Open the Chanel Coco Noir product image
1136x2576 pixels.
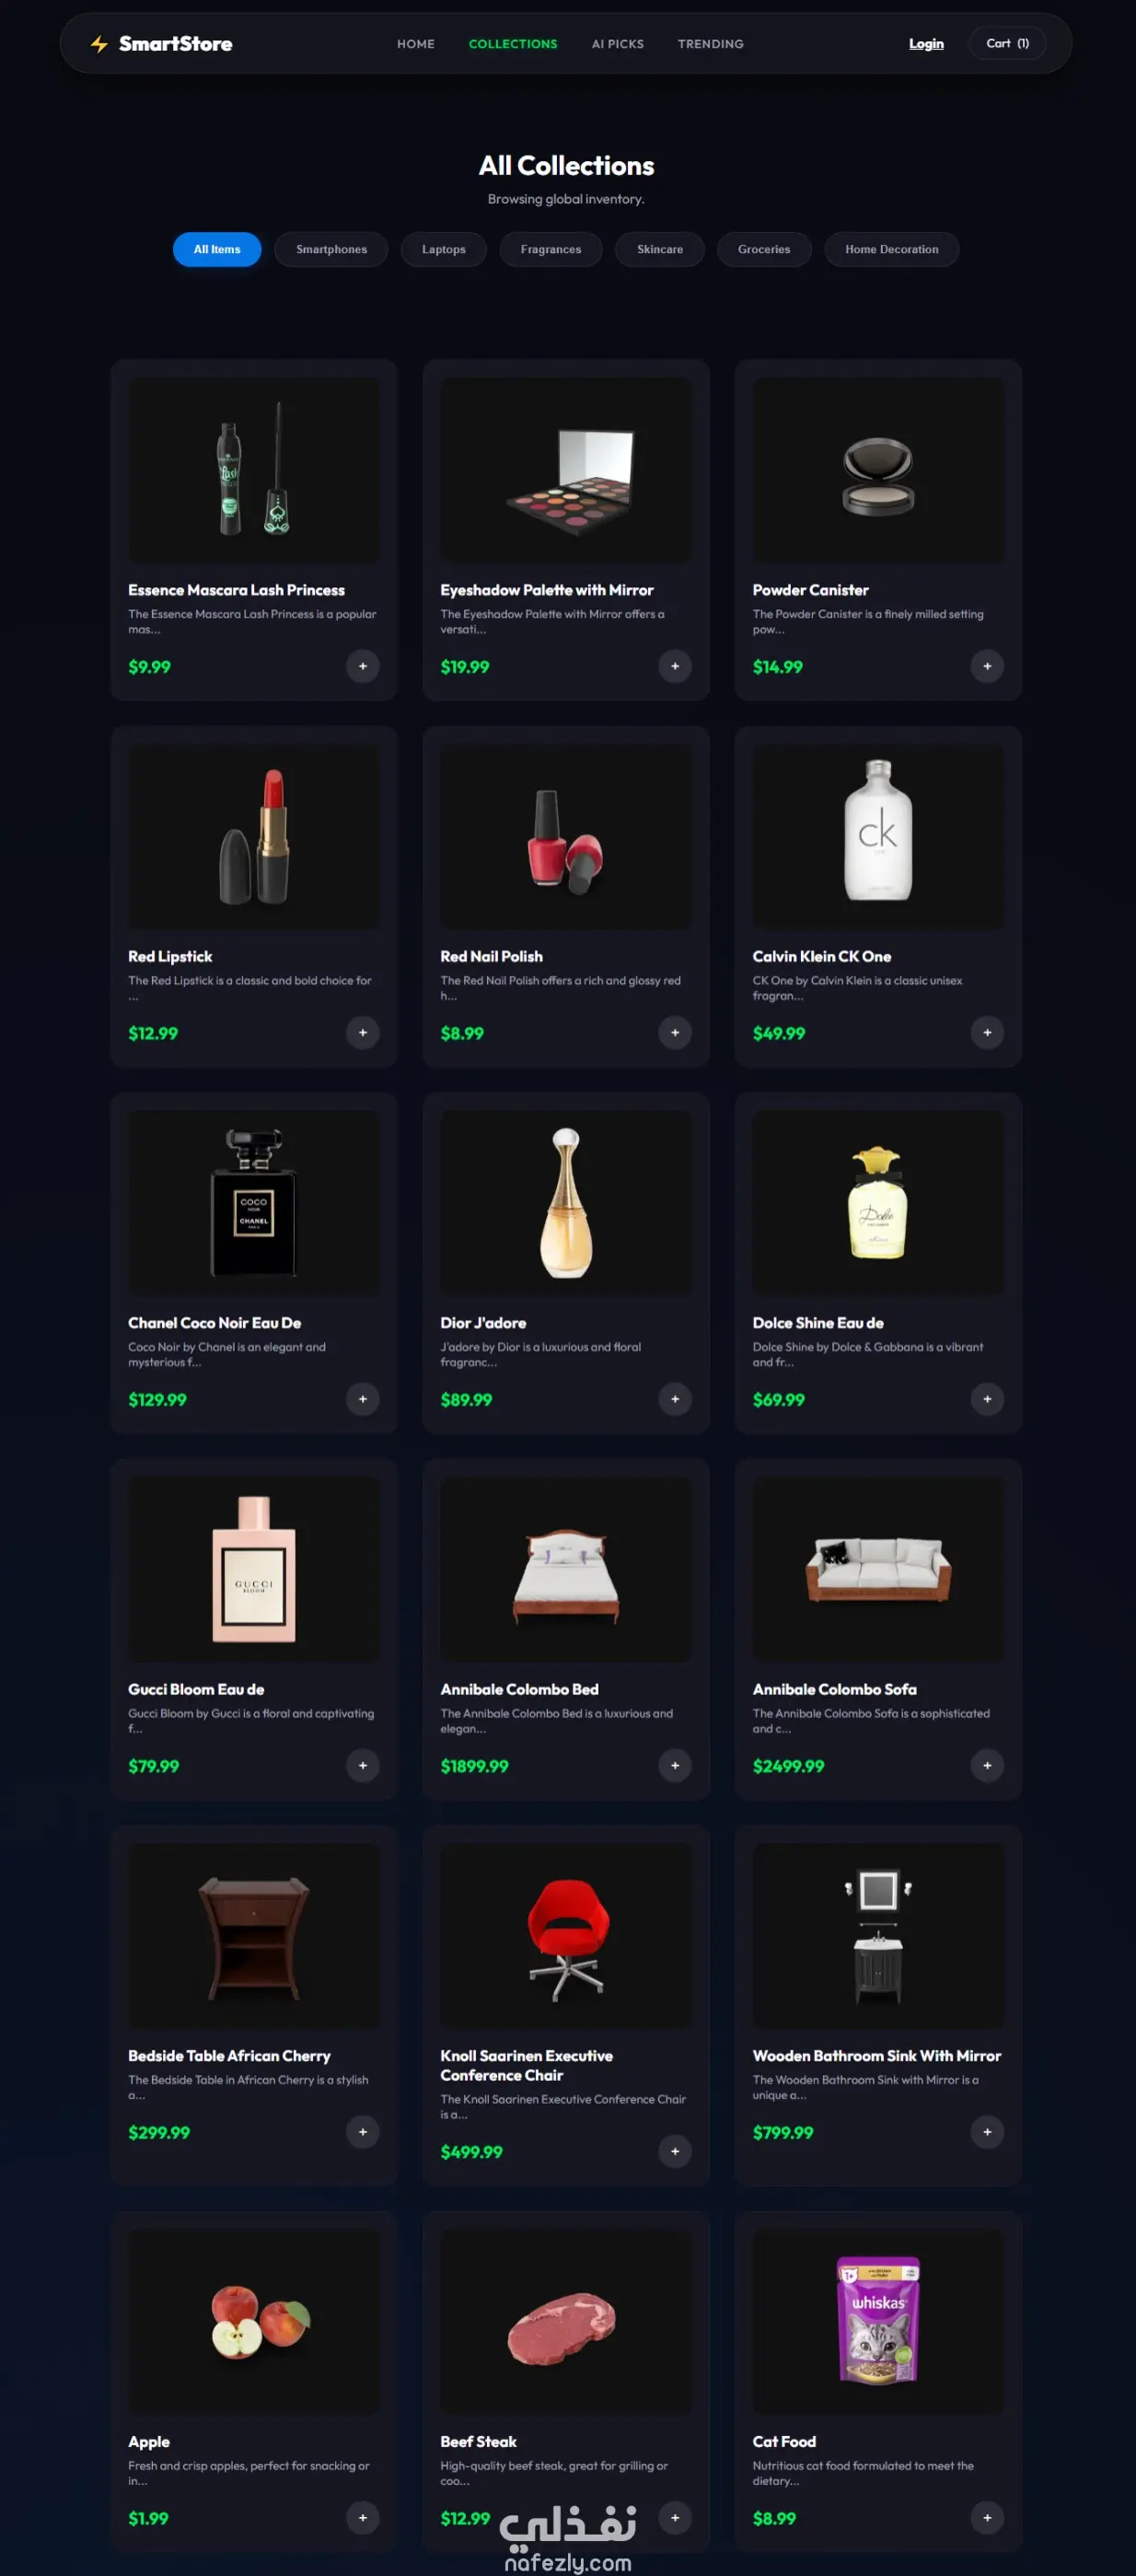(253, 1202)
